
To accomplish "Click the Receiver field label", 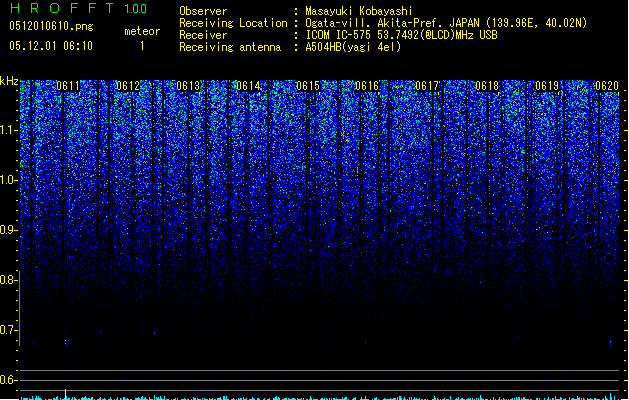I will (203, 35).
